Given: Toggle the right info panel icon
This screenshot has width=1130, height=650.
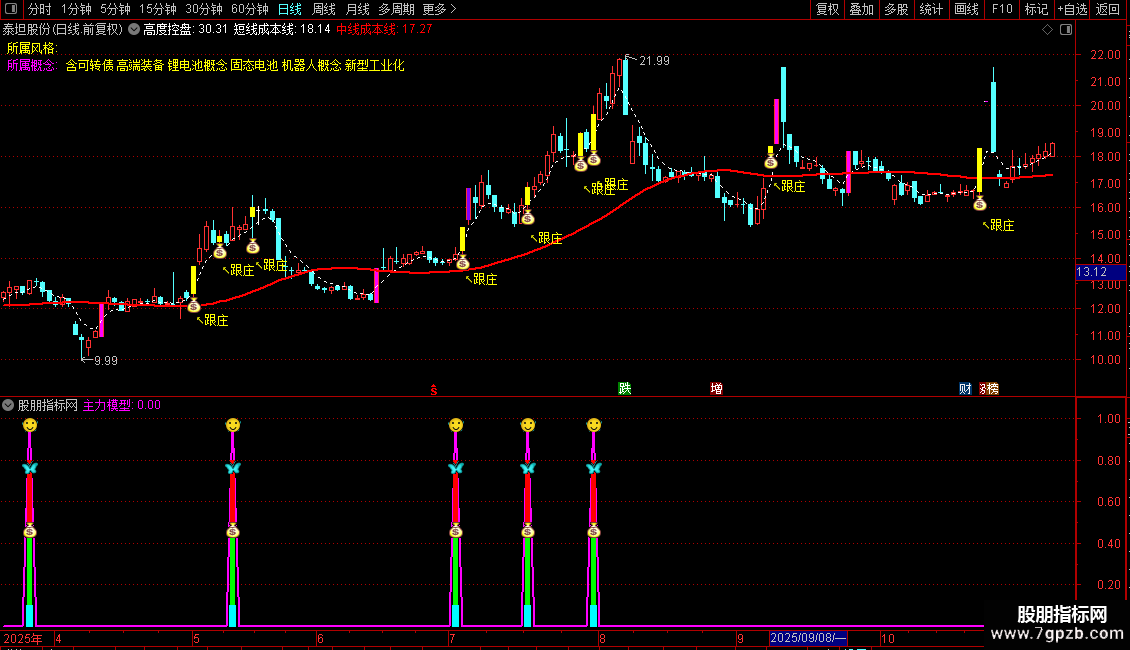Looking at the screenshot, I should pos(1067,30).
